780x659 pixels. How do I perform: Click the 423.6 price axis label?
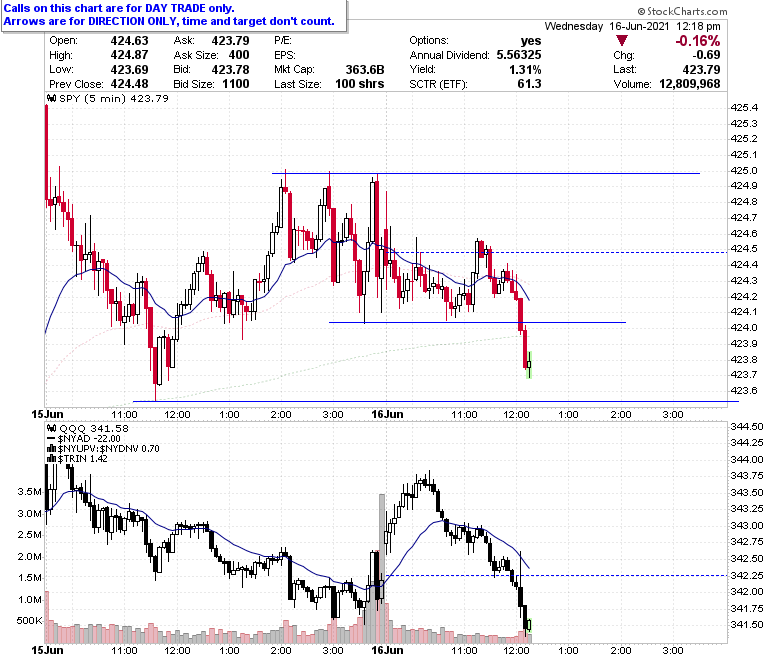744,390
